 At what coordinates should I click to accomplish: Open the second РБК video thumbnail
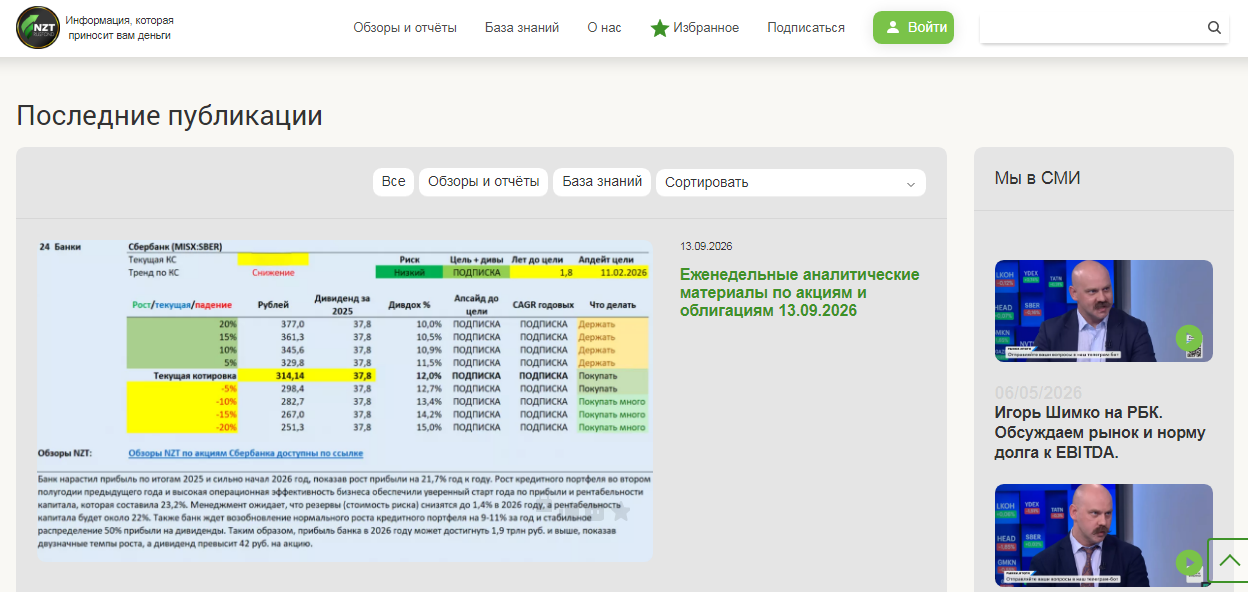1104,535
